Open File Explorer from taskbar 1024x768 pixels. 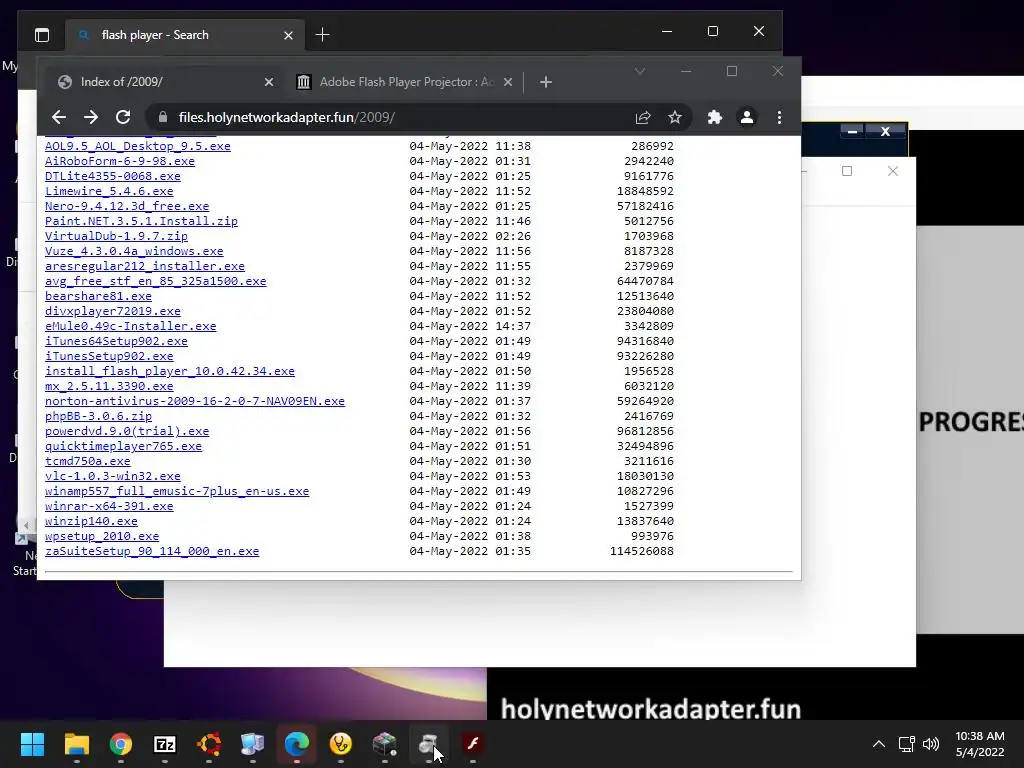pos(76,744)
